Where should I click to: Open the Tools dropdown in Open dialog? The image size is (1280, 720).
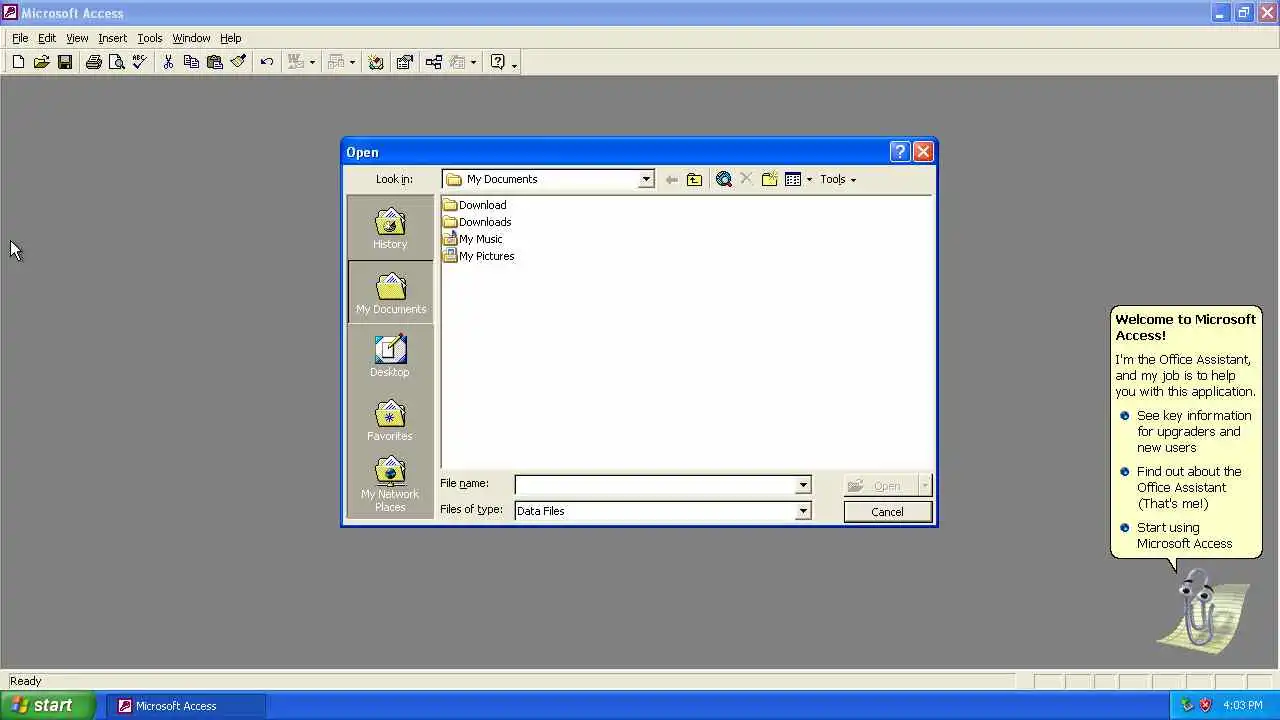click(x=838, y=179)
